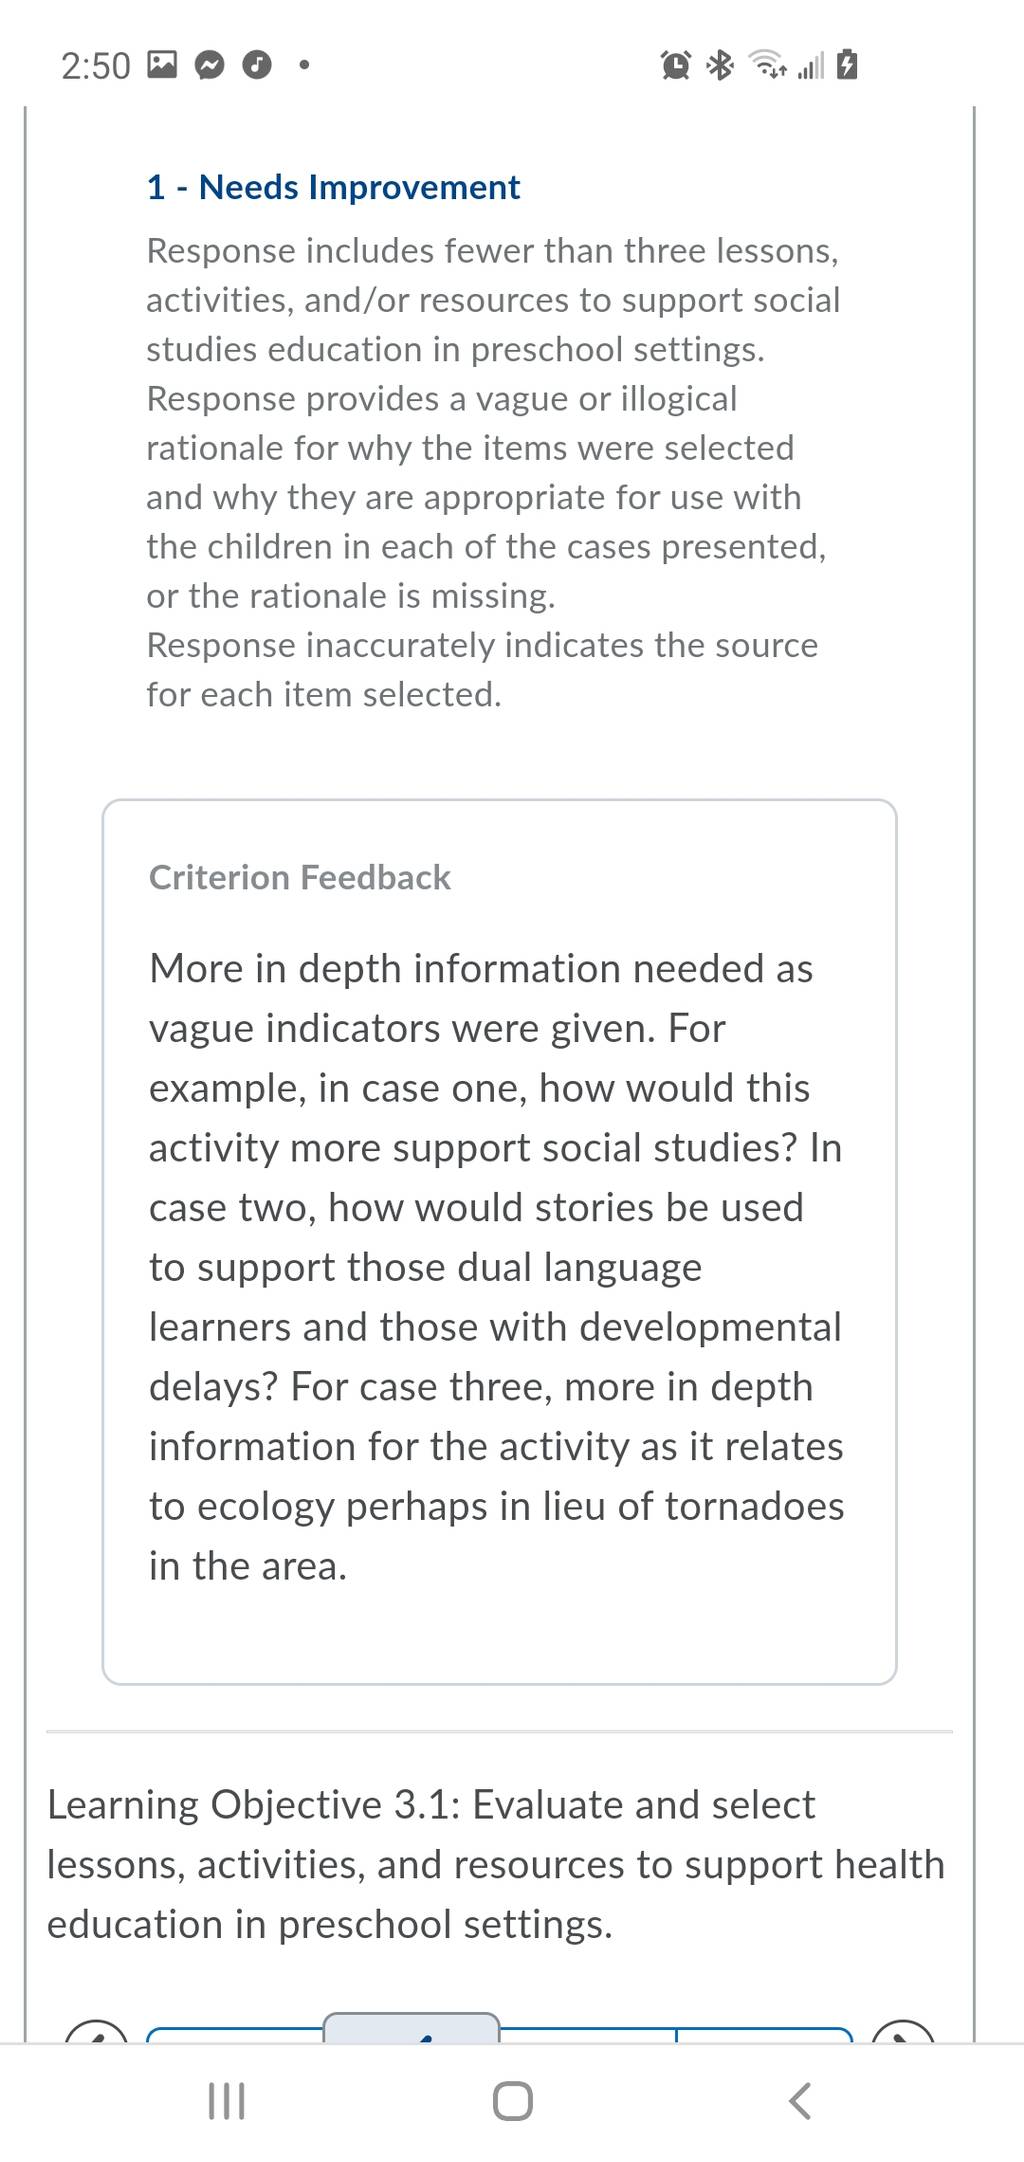The height and width of the screenshot is (2162, 1024).
Task: Open the recent apps button
Action: pyautogui.click(x=226, y=2101)
